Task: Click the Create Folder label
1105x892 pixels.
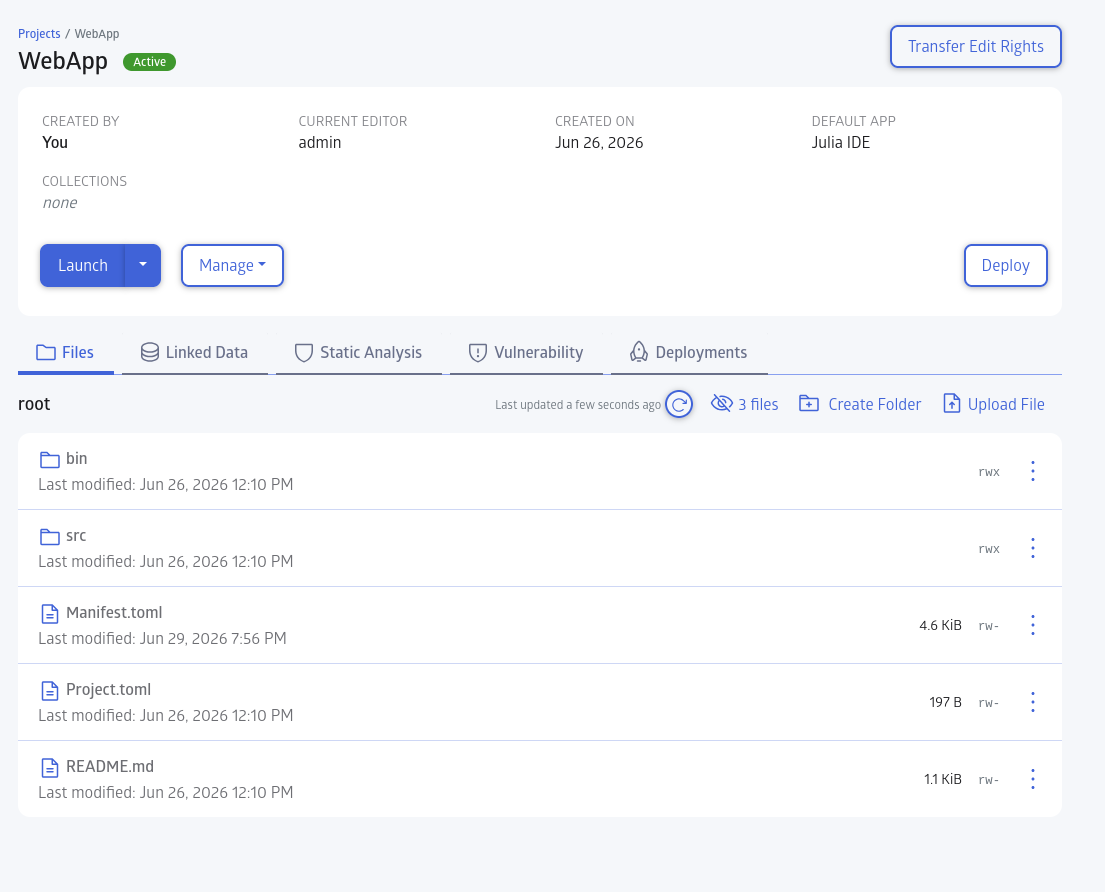Action: coord(875,404)
